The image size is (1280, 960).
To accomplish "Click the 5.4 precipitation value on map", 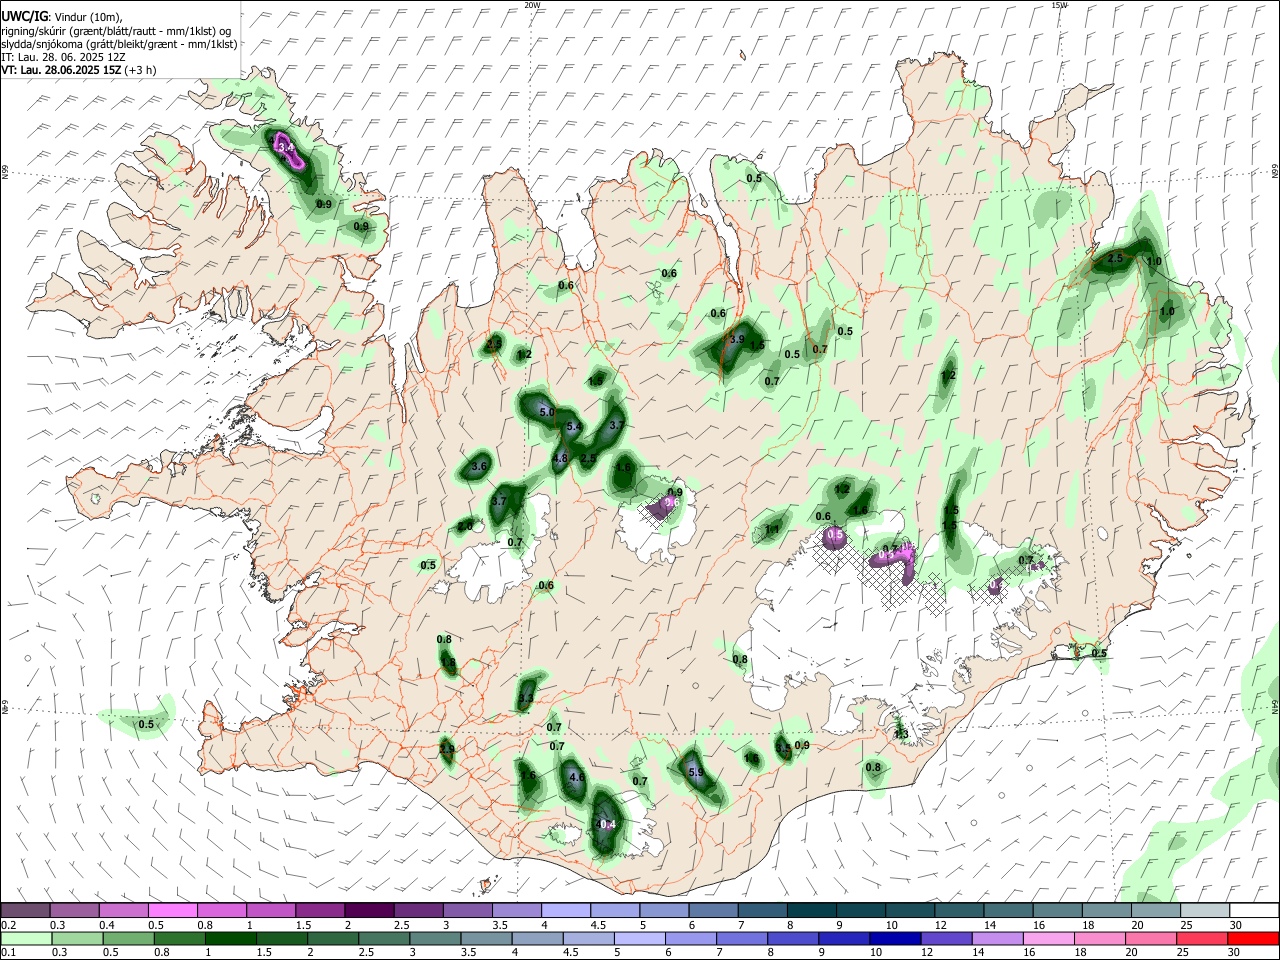I will [x=574, y=427].
